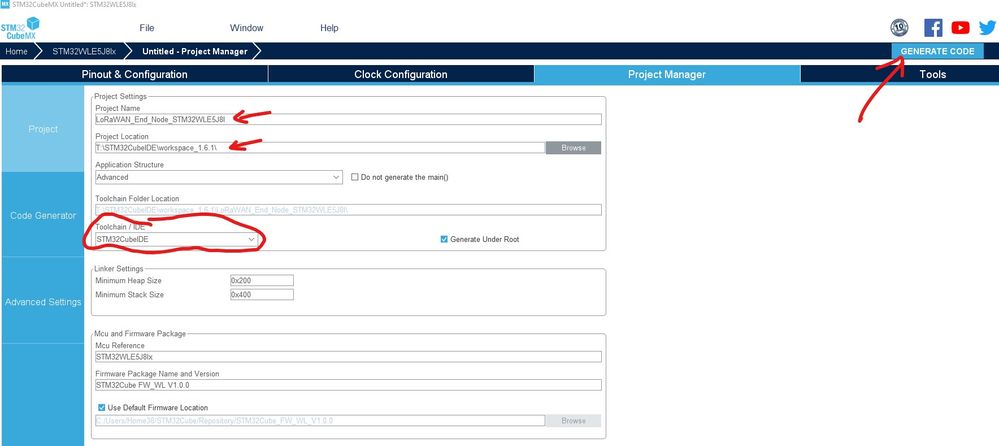Click the Mcu Reference field
This screenshot has height=446, width=999.
[348, 357]
